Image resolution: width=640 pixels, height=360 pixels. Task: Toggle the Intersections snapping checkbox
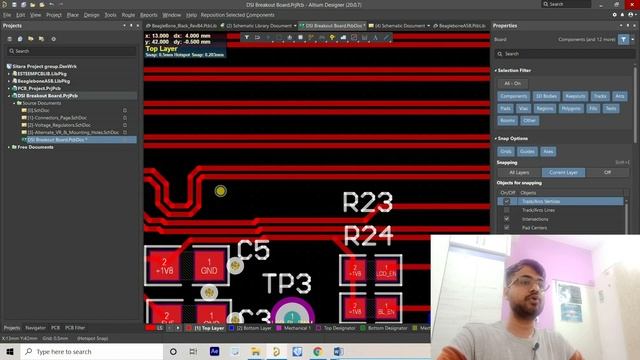pos(507,219)
